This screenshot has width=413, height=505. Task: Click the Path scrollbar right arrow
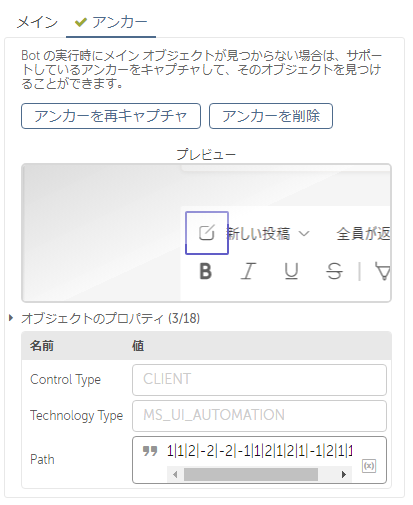point(344,474)
